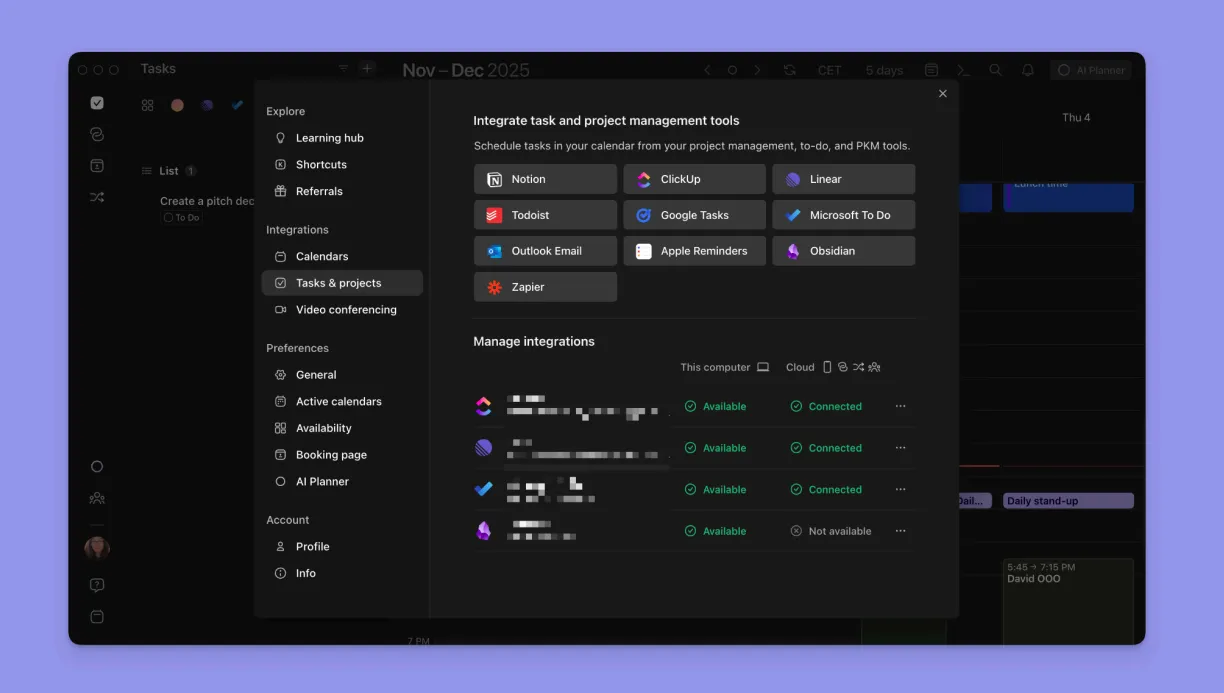Connect Outlook Email integration
Viewport: 1224px width, 693px height.
click(x=545, y=251)
